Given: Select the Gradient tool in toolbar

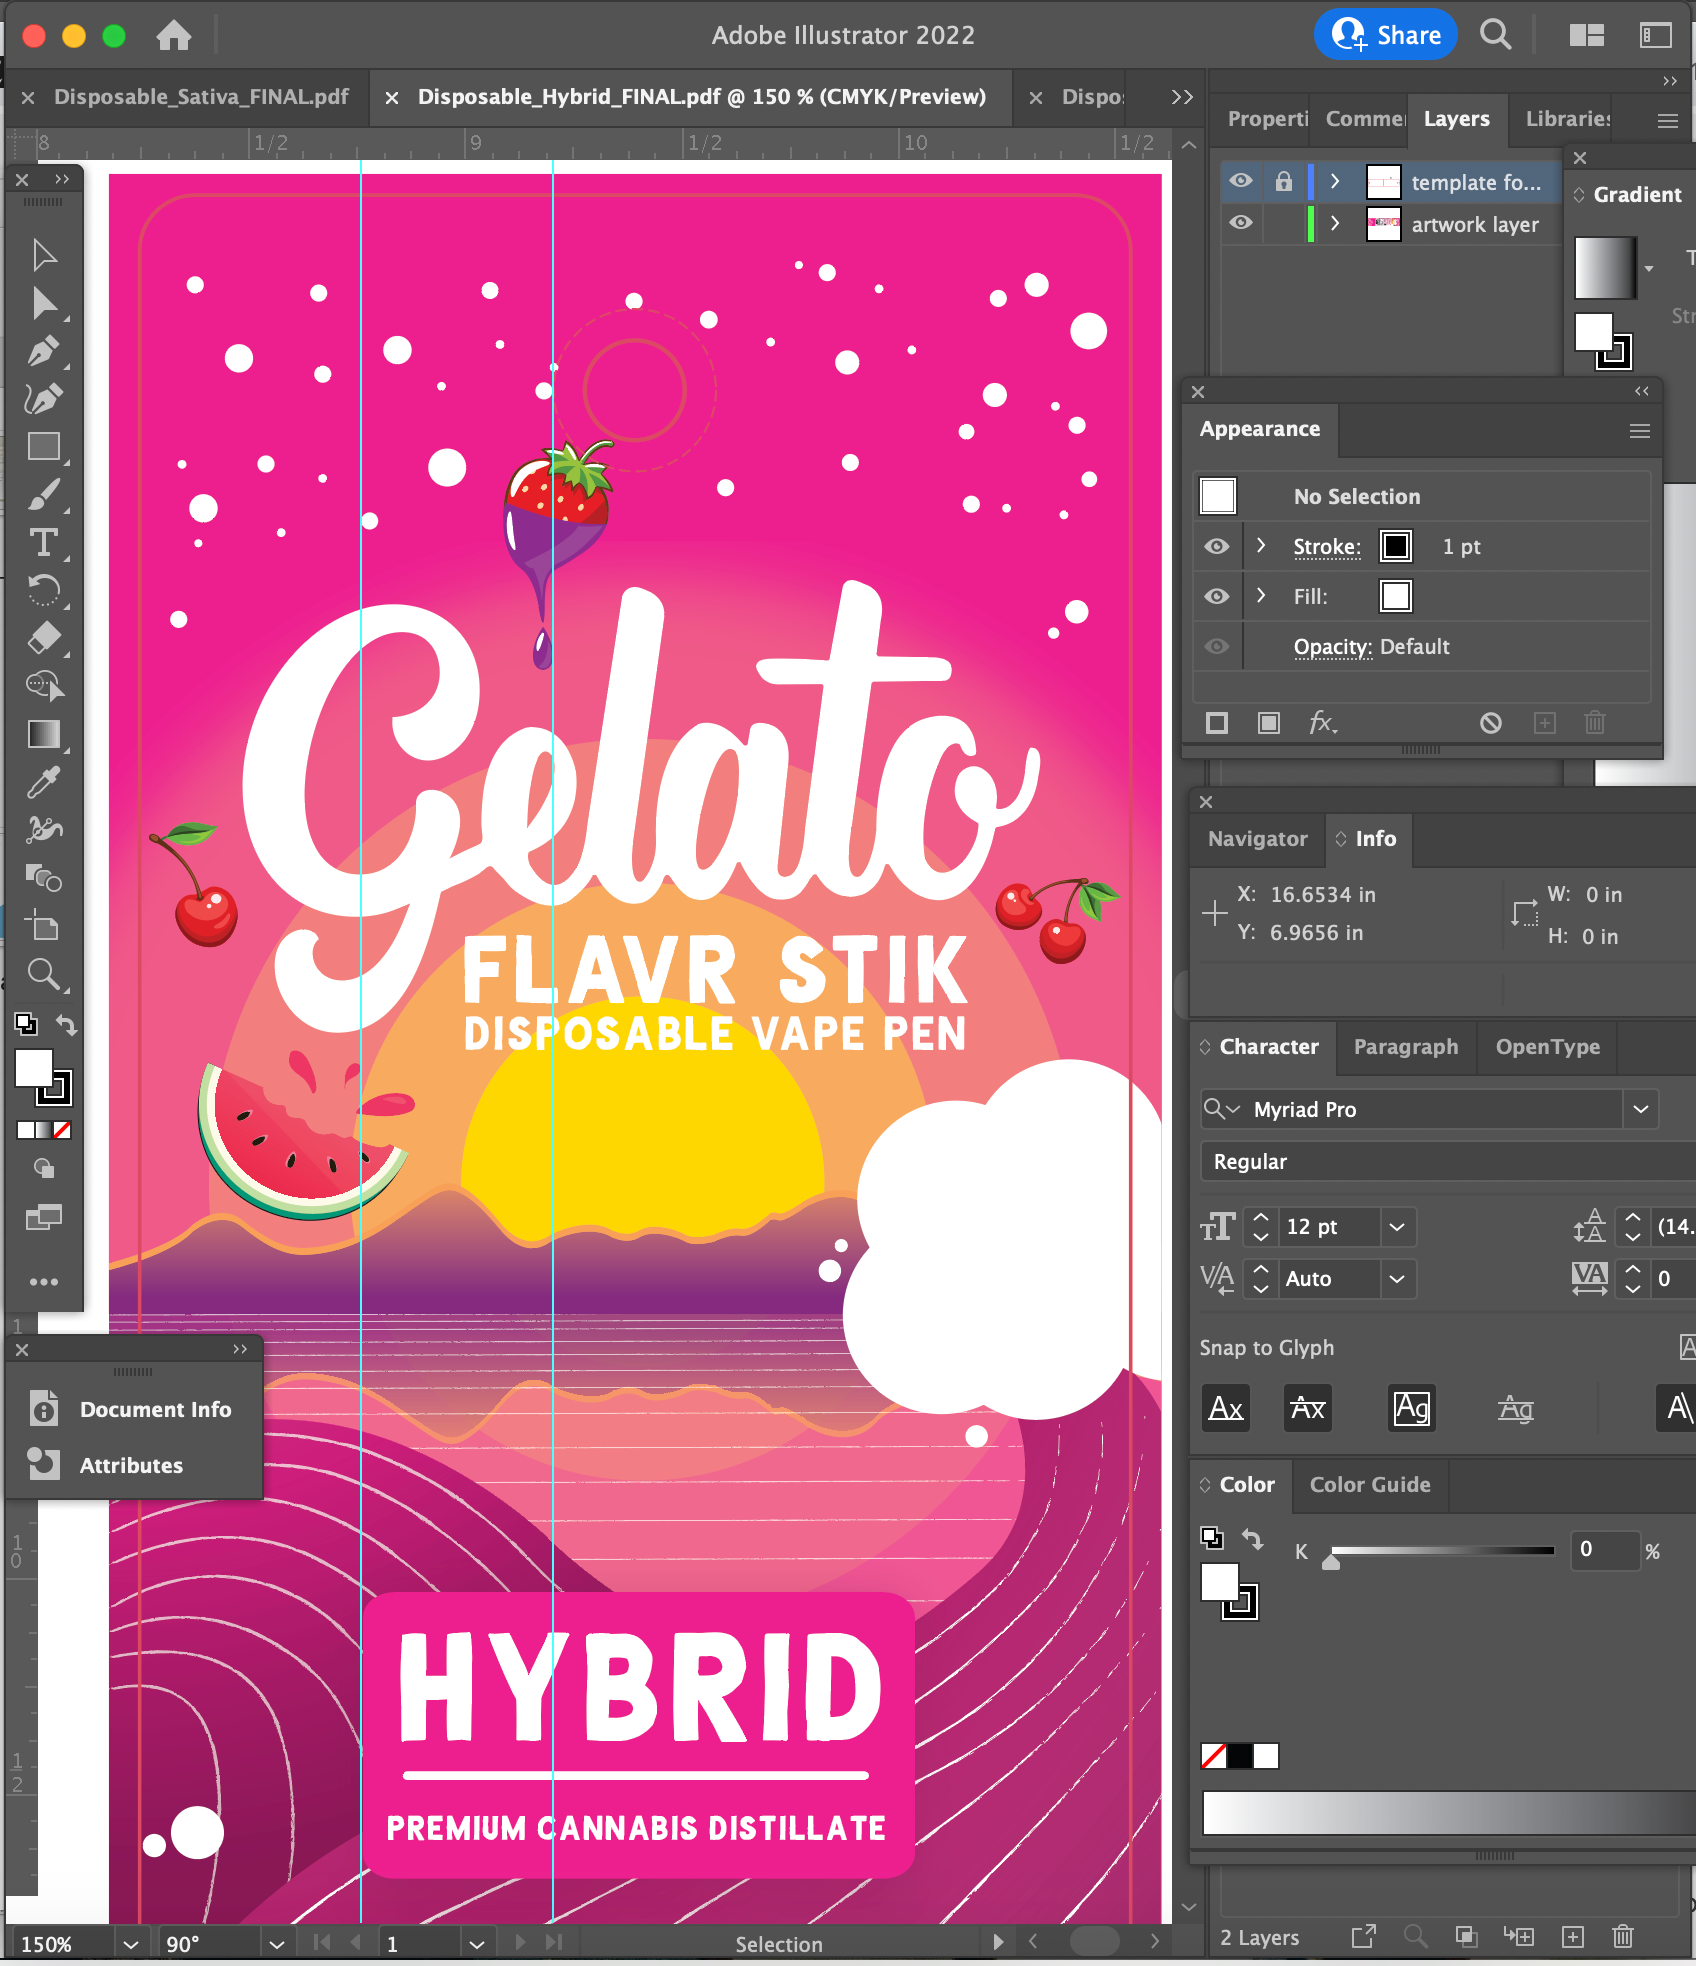Looking at the screenshot, I should click(44, 734).
